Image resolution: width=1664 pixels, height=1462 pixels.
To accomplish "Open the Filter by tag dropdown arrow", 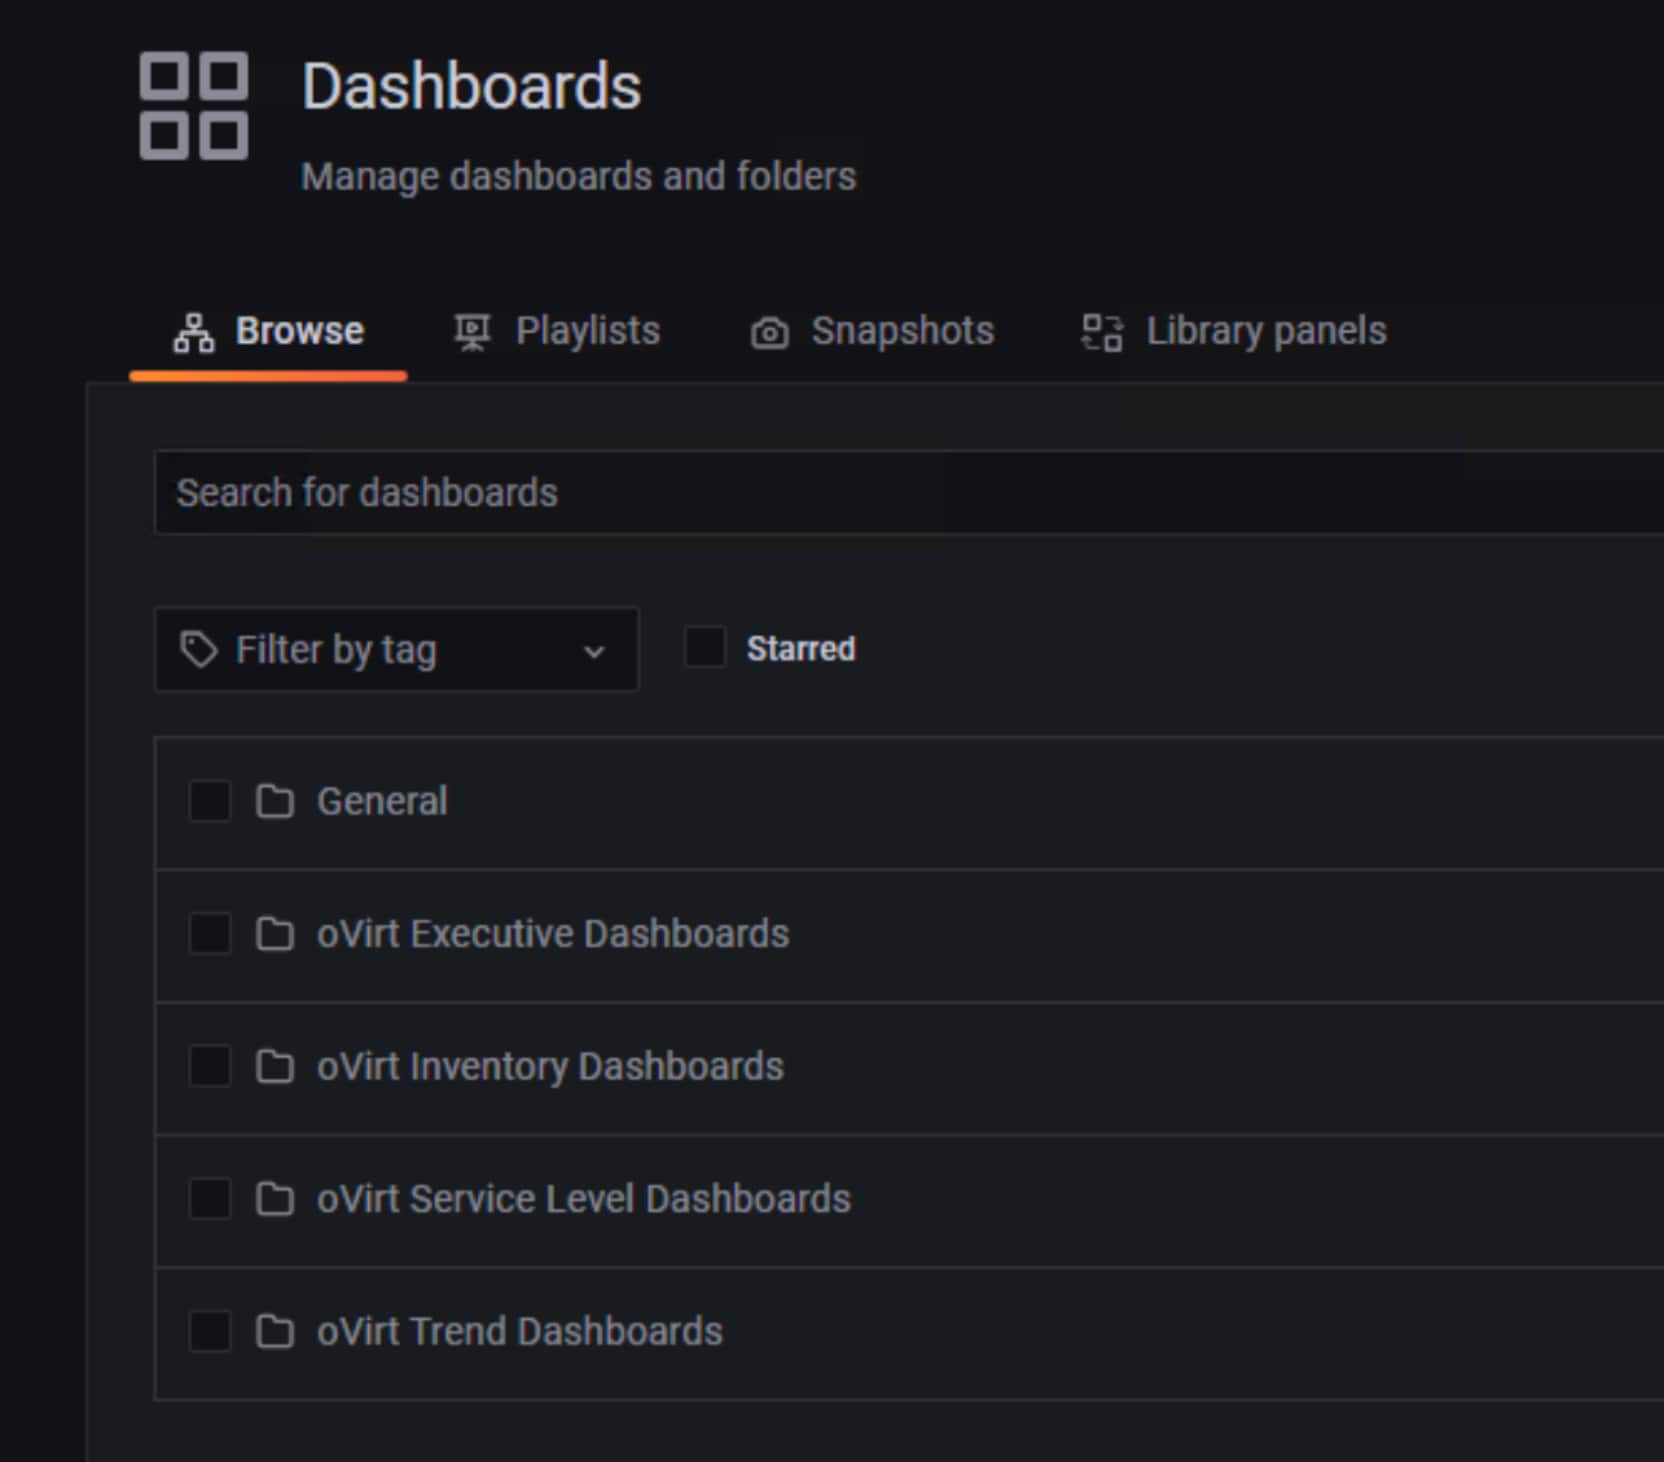I will click(x=594, y=652).
